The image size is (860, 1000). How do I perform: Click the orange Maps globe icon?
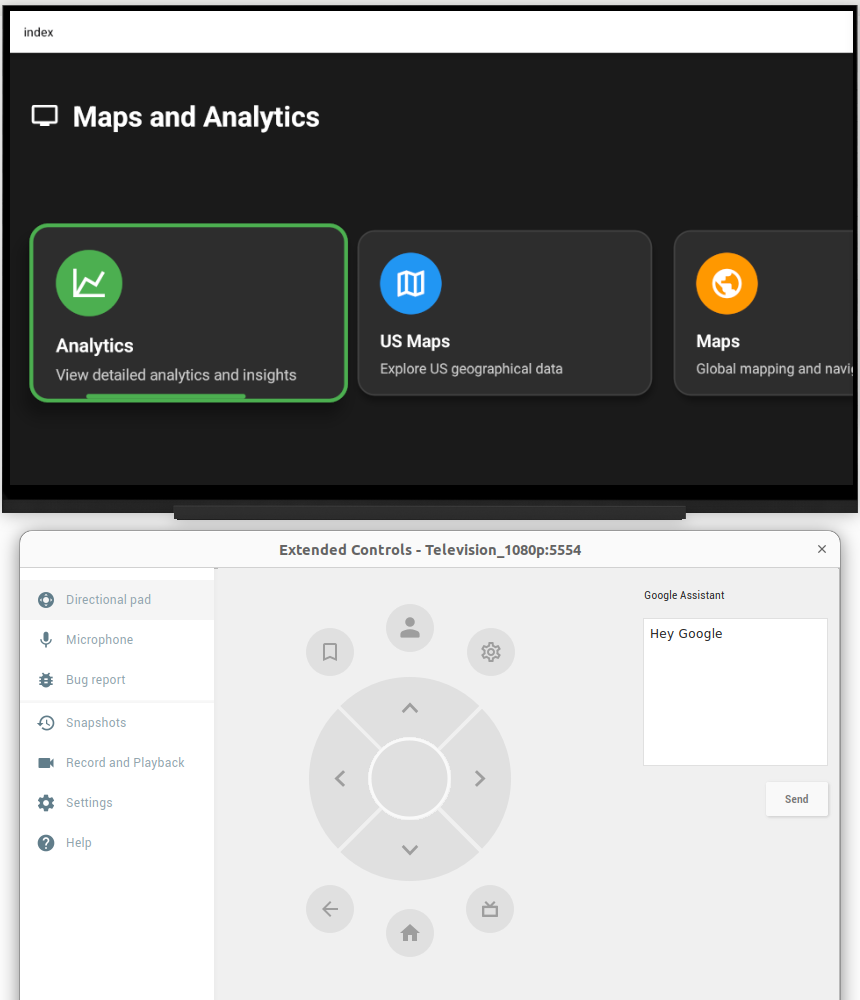[x=726, y=283]
